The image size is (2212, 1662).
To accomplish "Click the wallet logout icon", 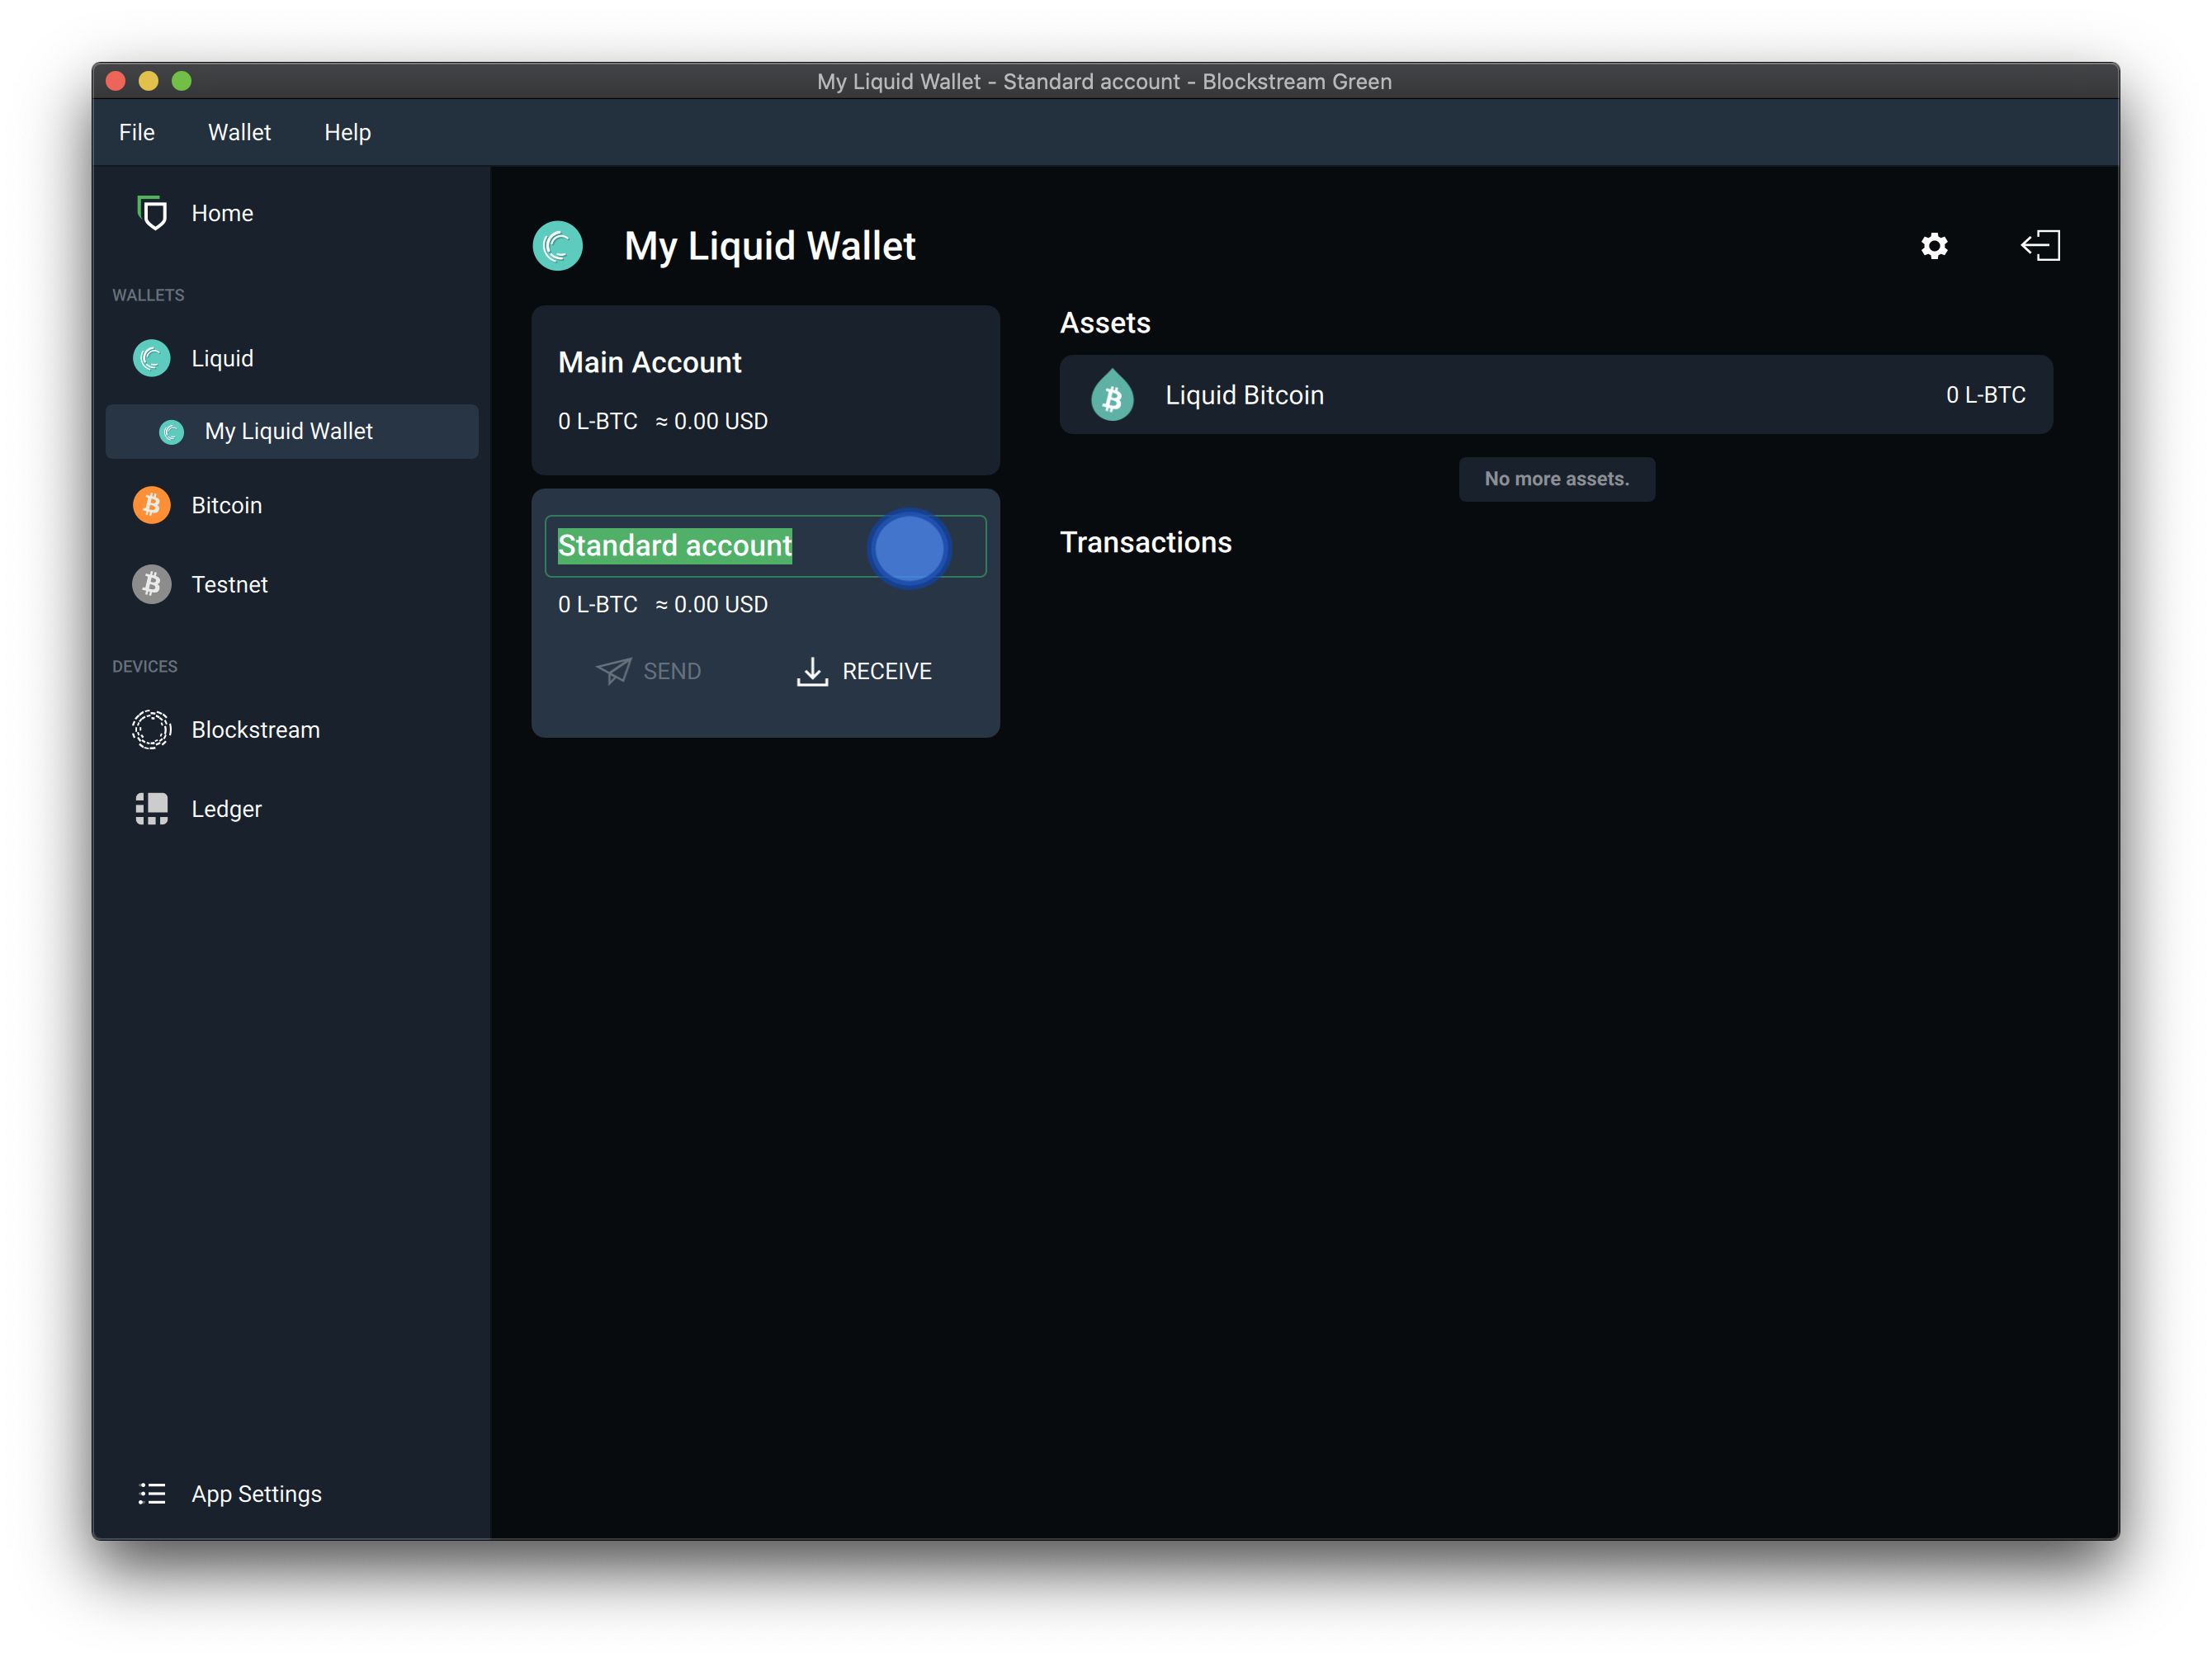I will tap(2040, 246).
